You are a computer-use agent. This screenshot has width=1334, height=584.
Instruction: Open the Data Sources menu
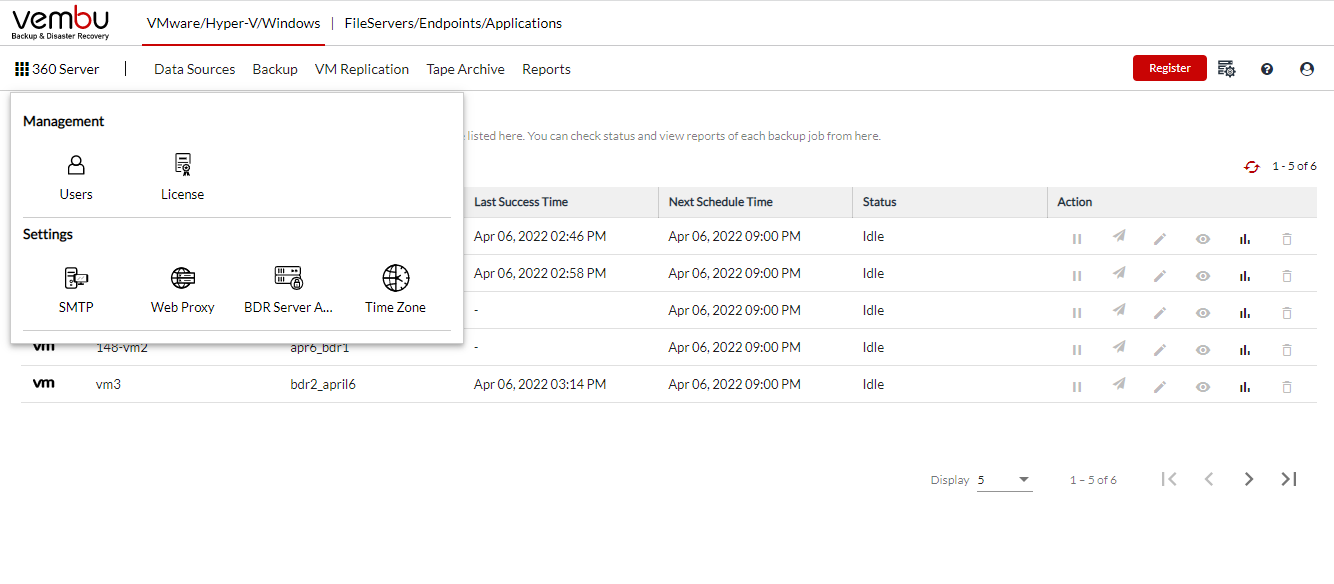(195, 69)
